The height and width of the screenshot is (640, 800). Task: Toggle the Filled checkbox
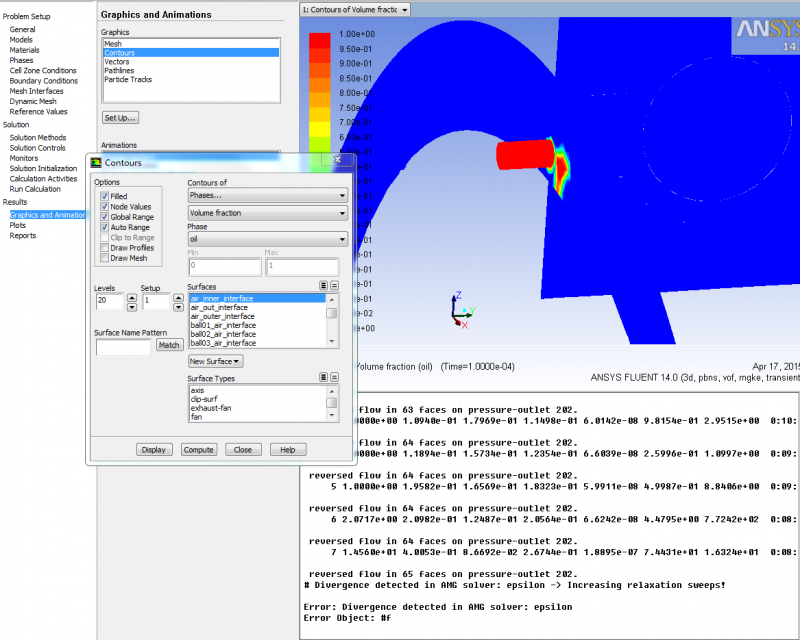(105, 196)
